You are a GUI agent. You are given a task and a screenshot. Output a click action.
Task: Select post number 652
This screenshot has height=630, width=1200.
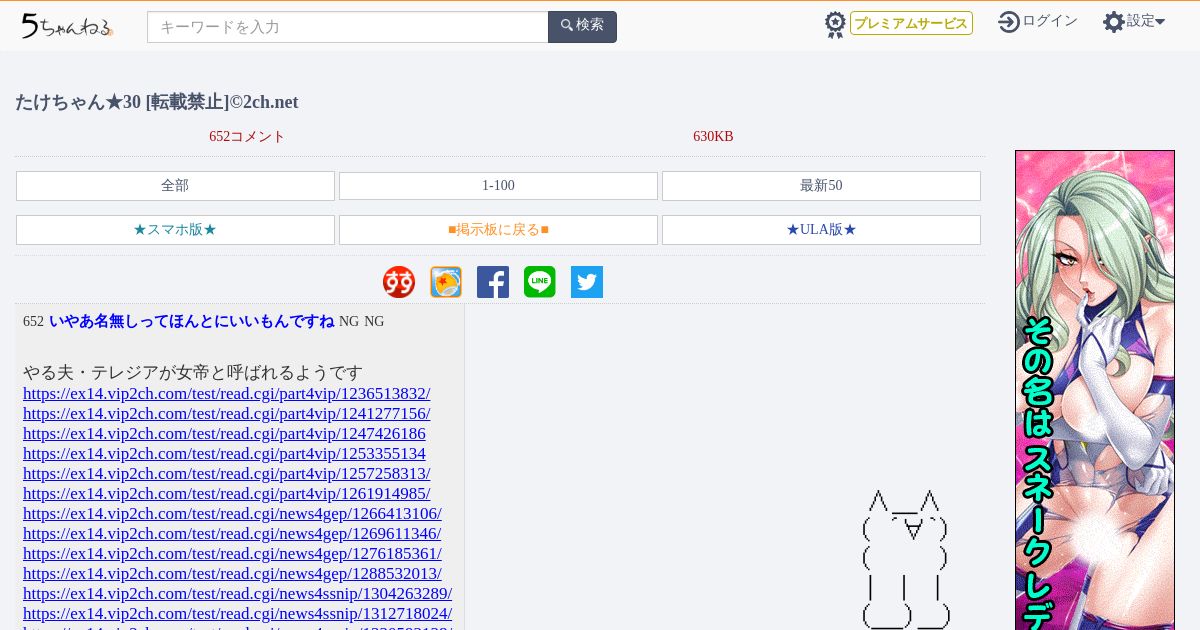click(x=33, y=322)
